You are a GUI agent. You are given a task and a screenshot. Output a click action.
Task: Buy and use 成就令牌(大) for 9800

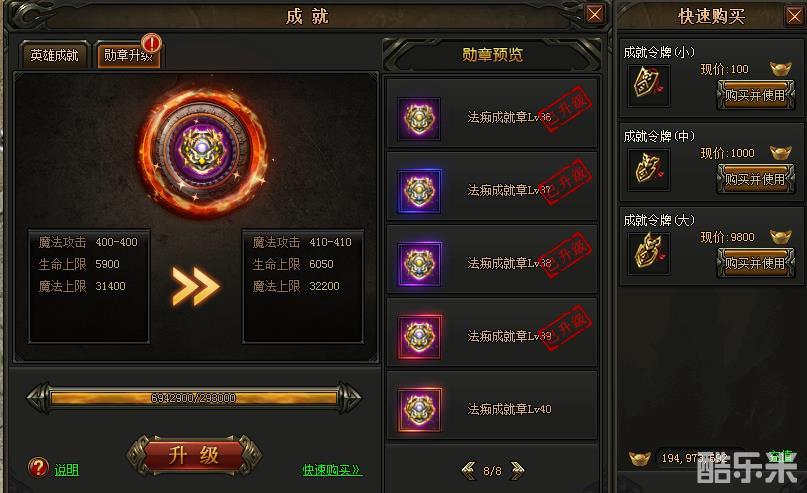755,263
